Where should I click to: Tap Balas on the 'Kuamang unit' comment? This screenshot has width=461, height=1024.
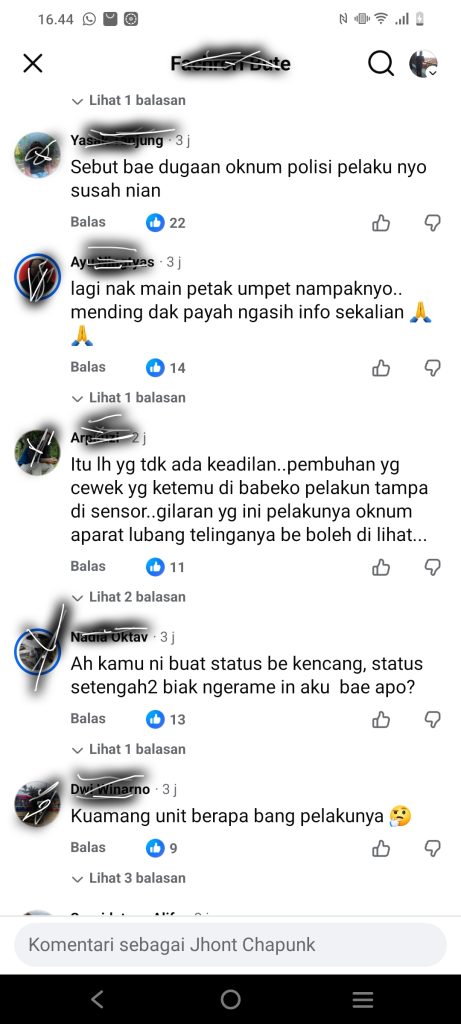click(x=88, y=847)
